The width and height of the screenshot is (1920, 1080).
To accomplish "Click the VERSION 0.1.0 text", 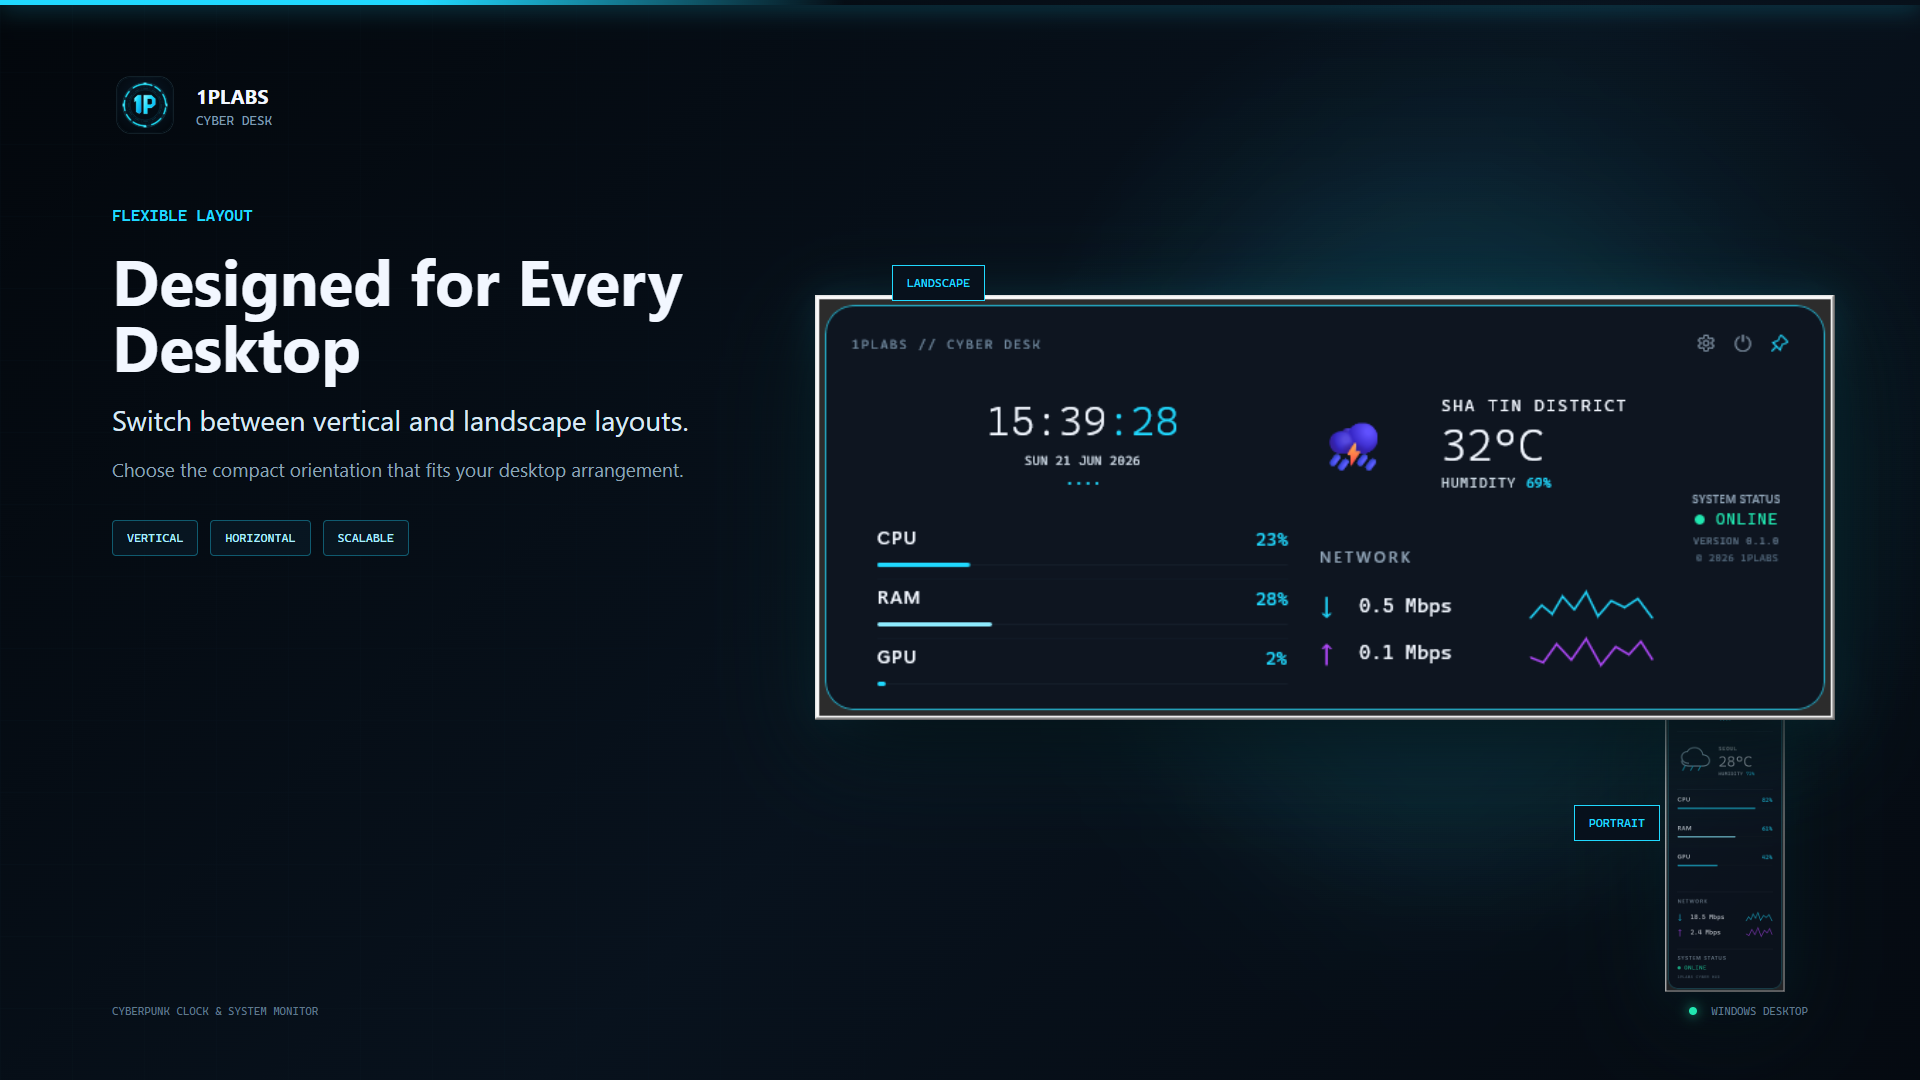I will (1736, 541).
